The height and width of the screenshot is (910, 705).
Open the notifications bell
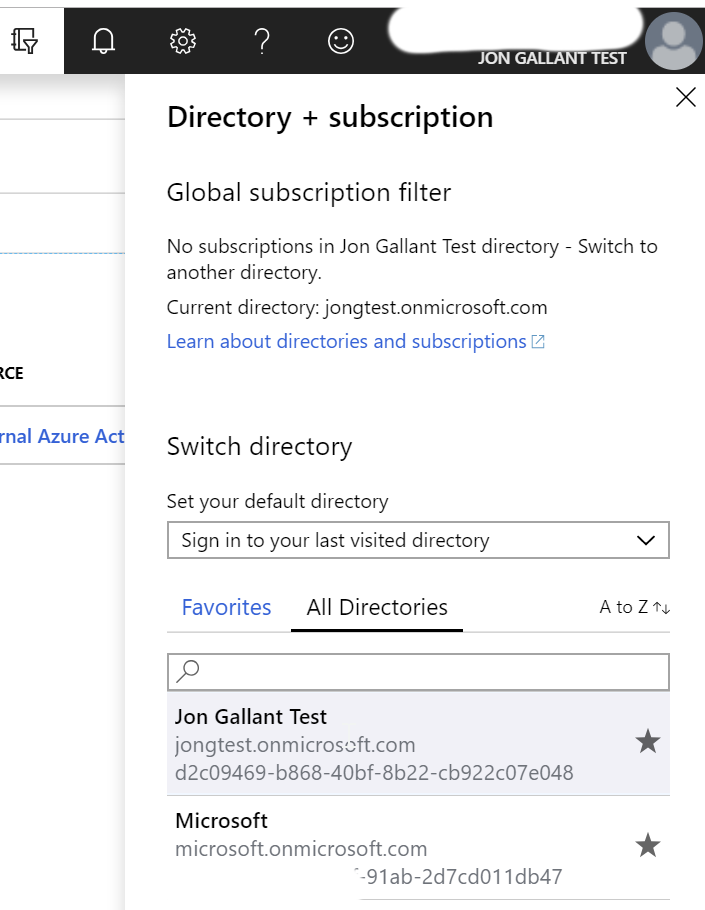pyautogui.click(x=103, y=40)
